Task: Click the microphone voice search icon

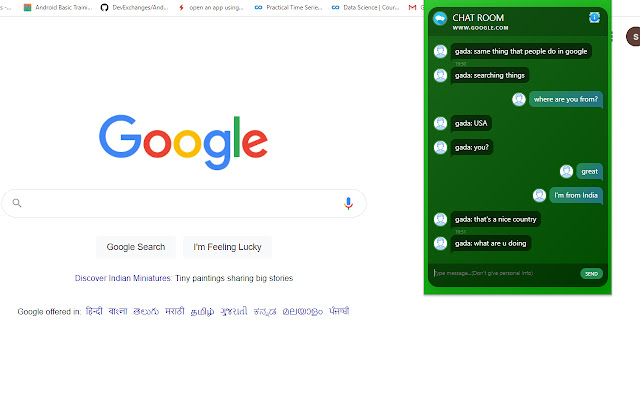Action: click(x=348, y=203)
